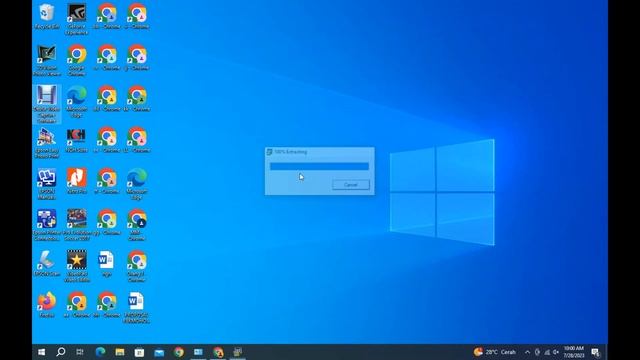This screenshot has height=360, width=640.
Task: Select the Edge shortcut below the Google Chrome shortcut
Action: (76, 102)
